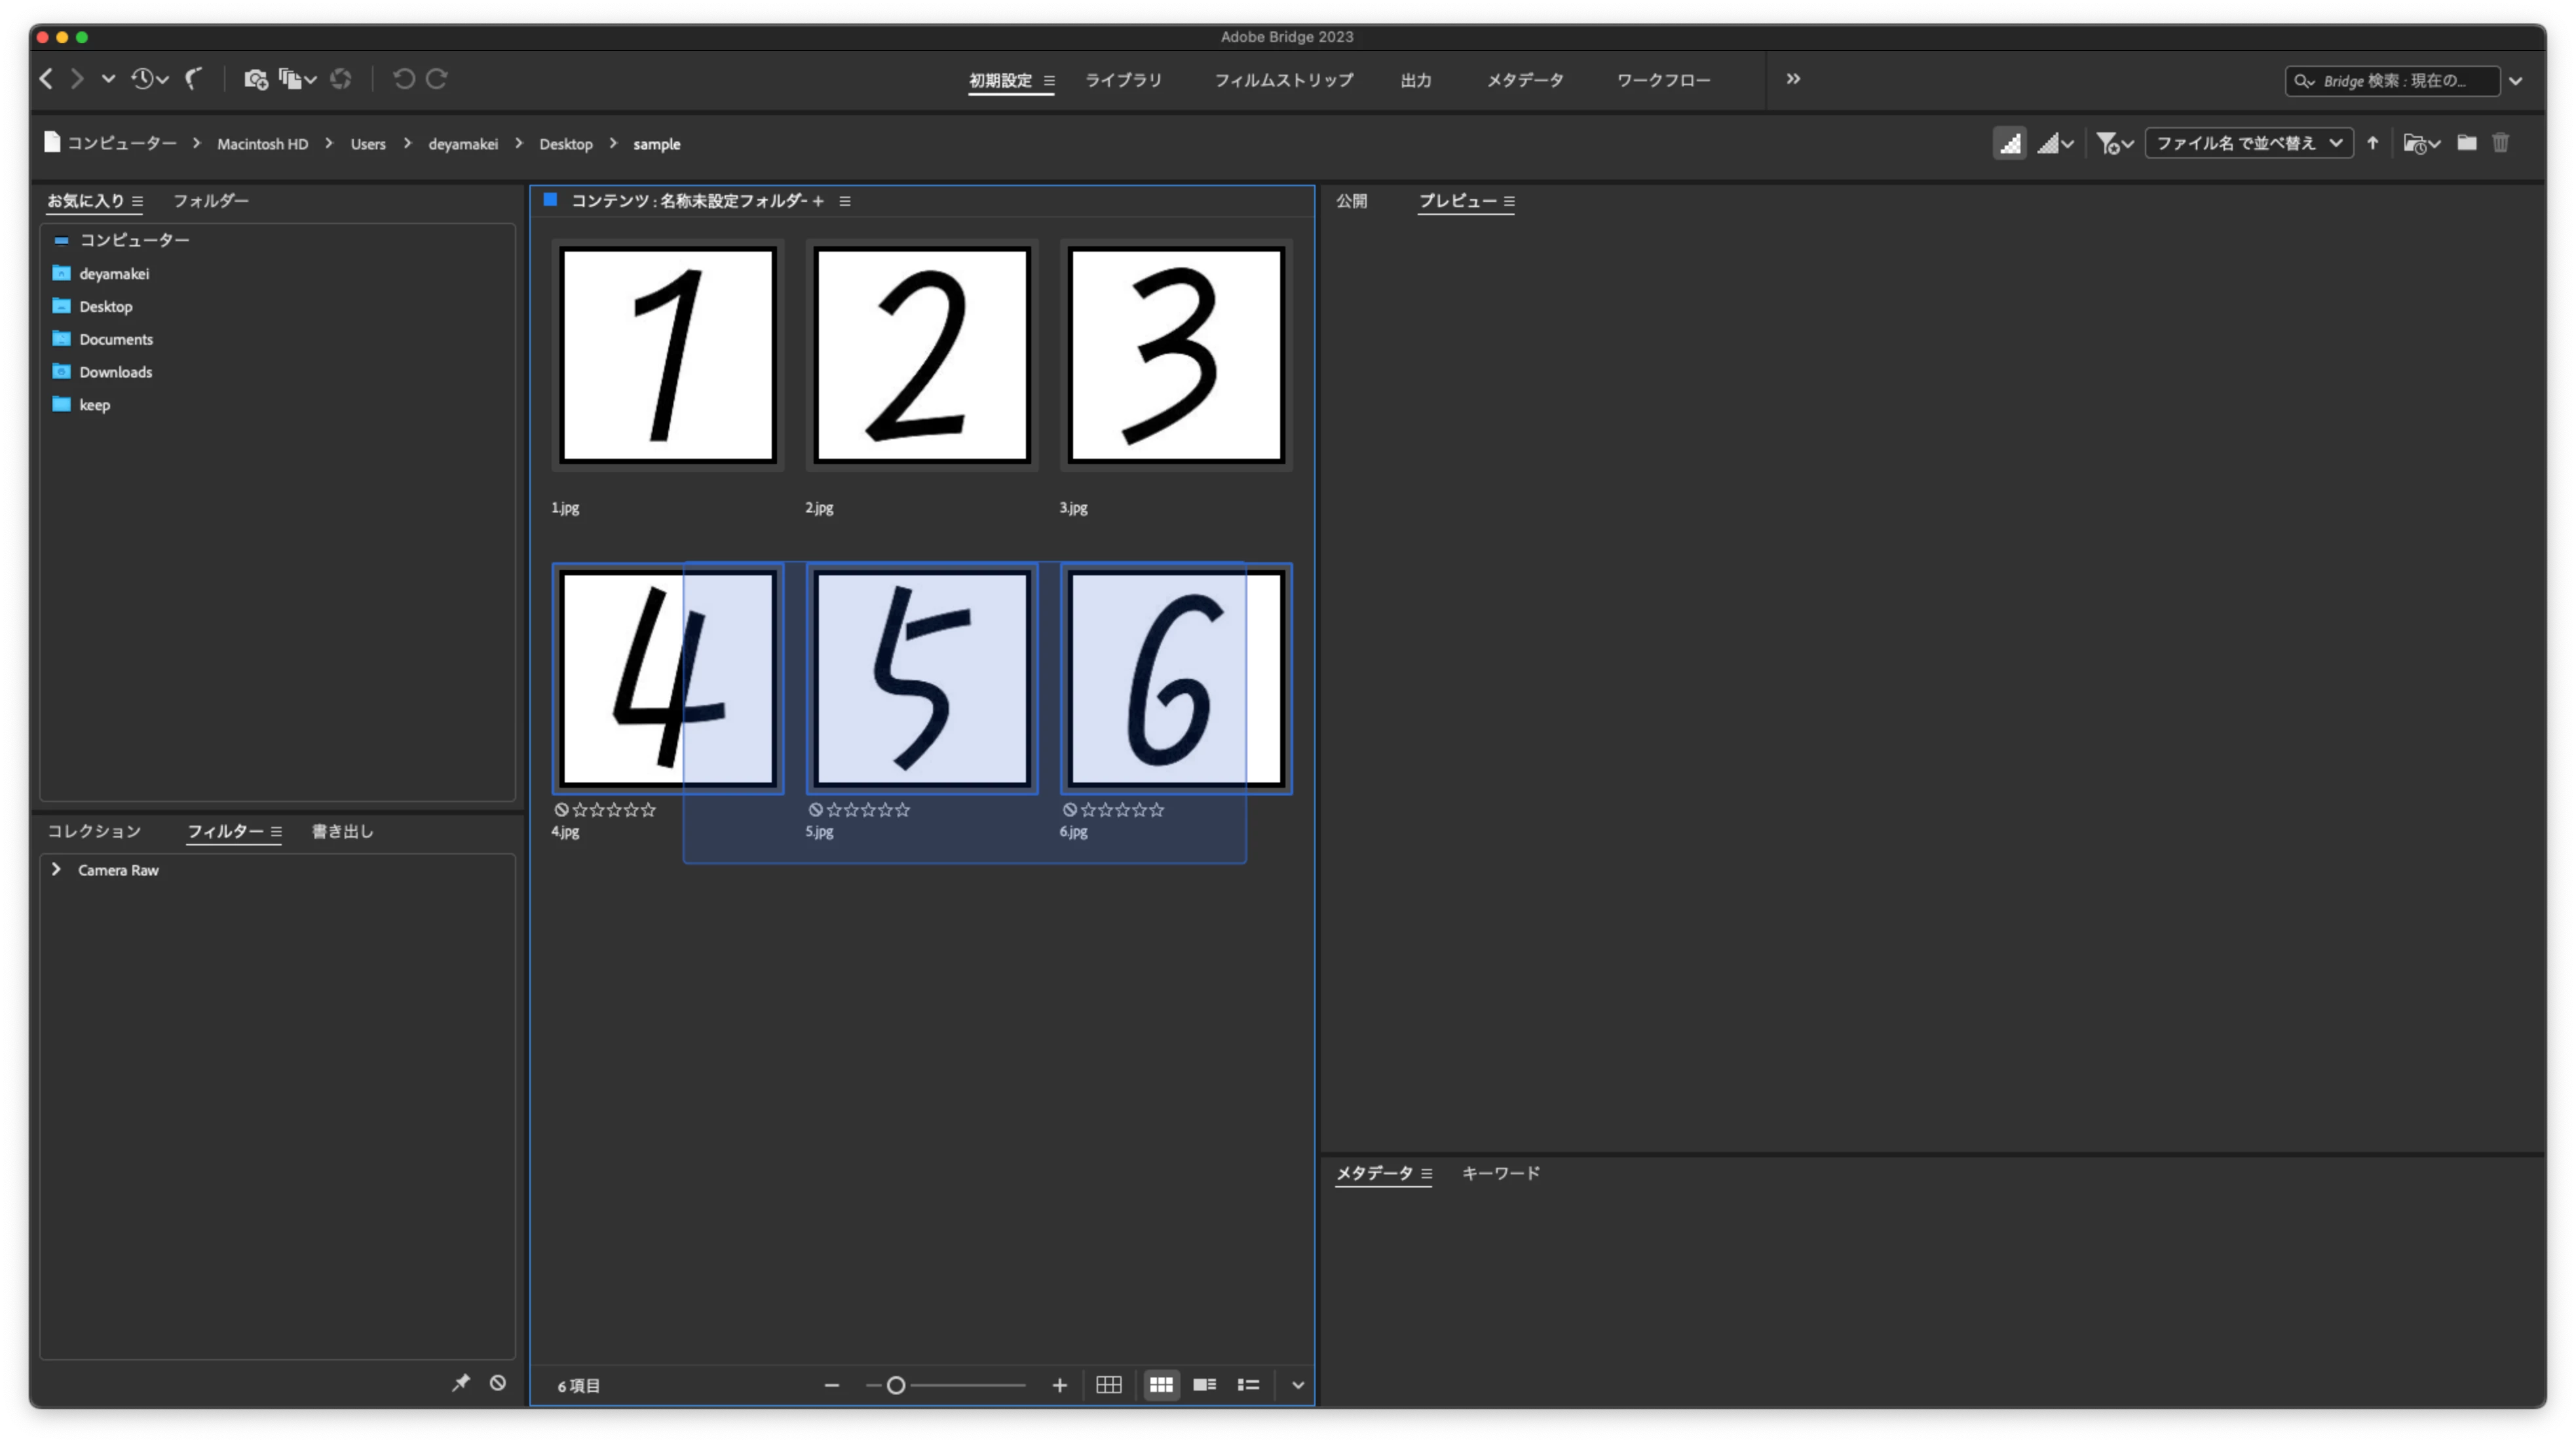This screenshot has width=2576, height=1443.
Task: Click the Get Photos from Camera icon
Action: tap(255, 79)
